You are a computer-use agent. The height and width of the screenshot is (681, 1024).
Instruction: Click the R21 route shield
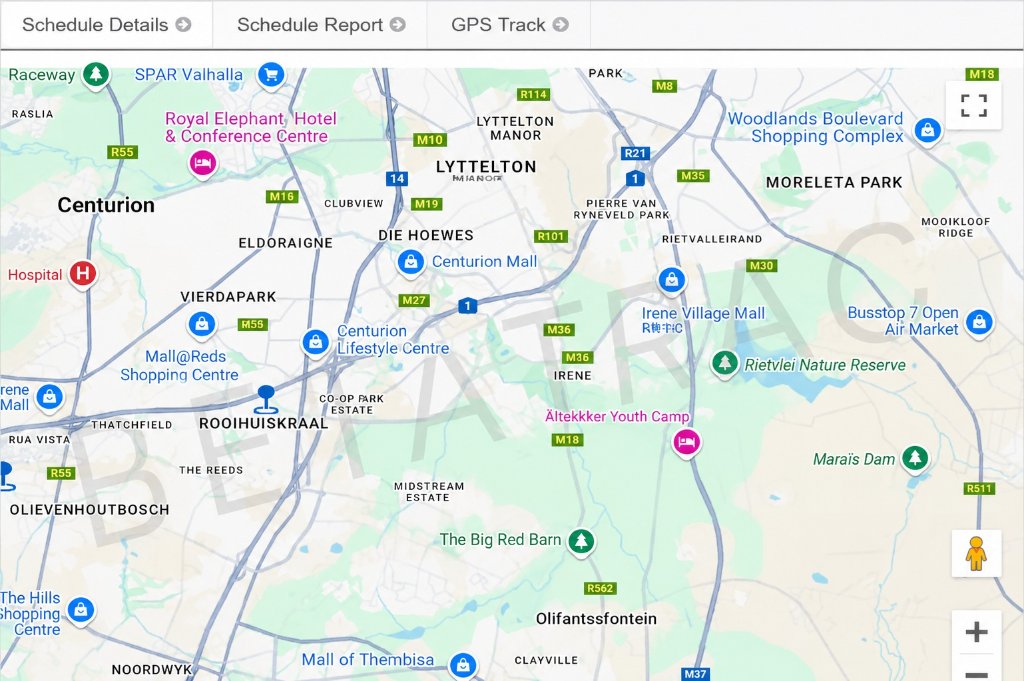click(x=635, y=153)
